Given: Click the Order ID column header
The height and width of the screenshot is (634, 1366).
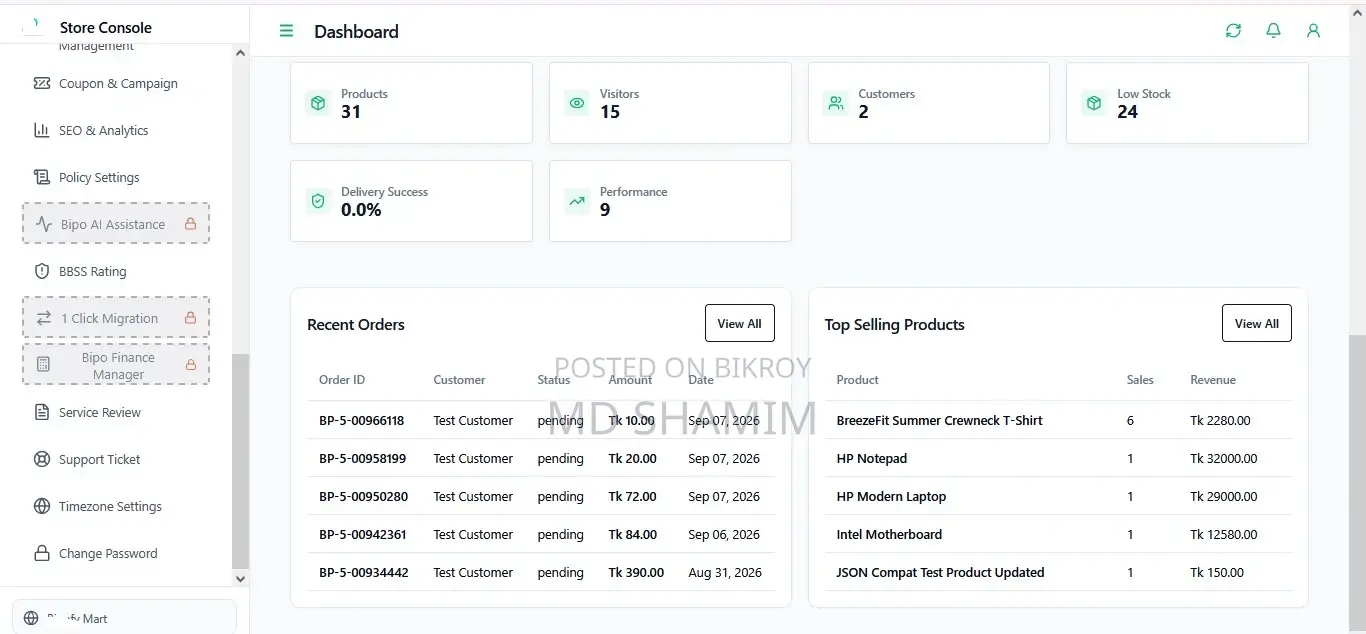Looking at the screenshot, I should pyautogui.click(x=342, y=380).
